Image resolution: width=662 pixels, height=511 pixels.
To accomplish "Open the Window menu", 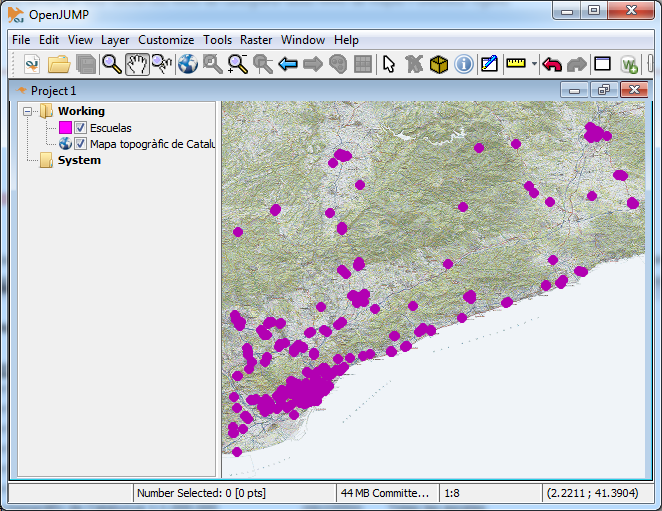I will 303,40.
